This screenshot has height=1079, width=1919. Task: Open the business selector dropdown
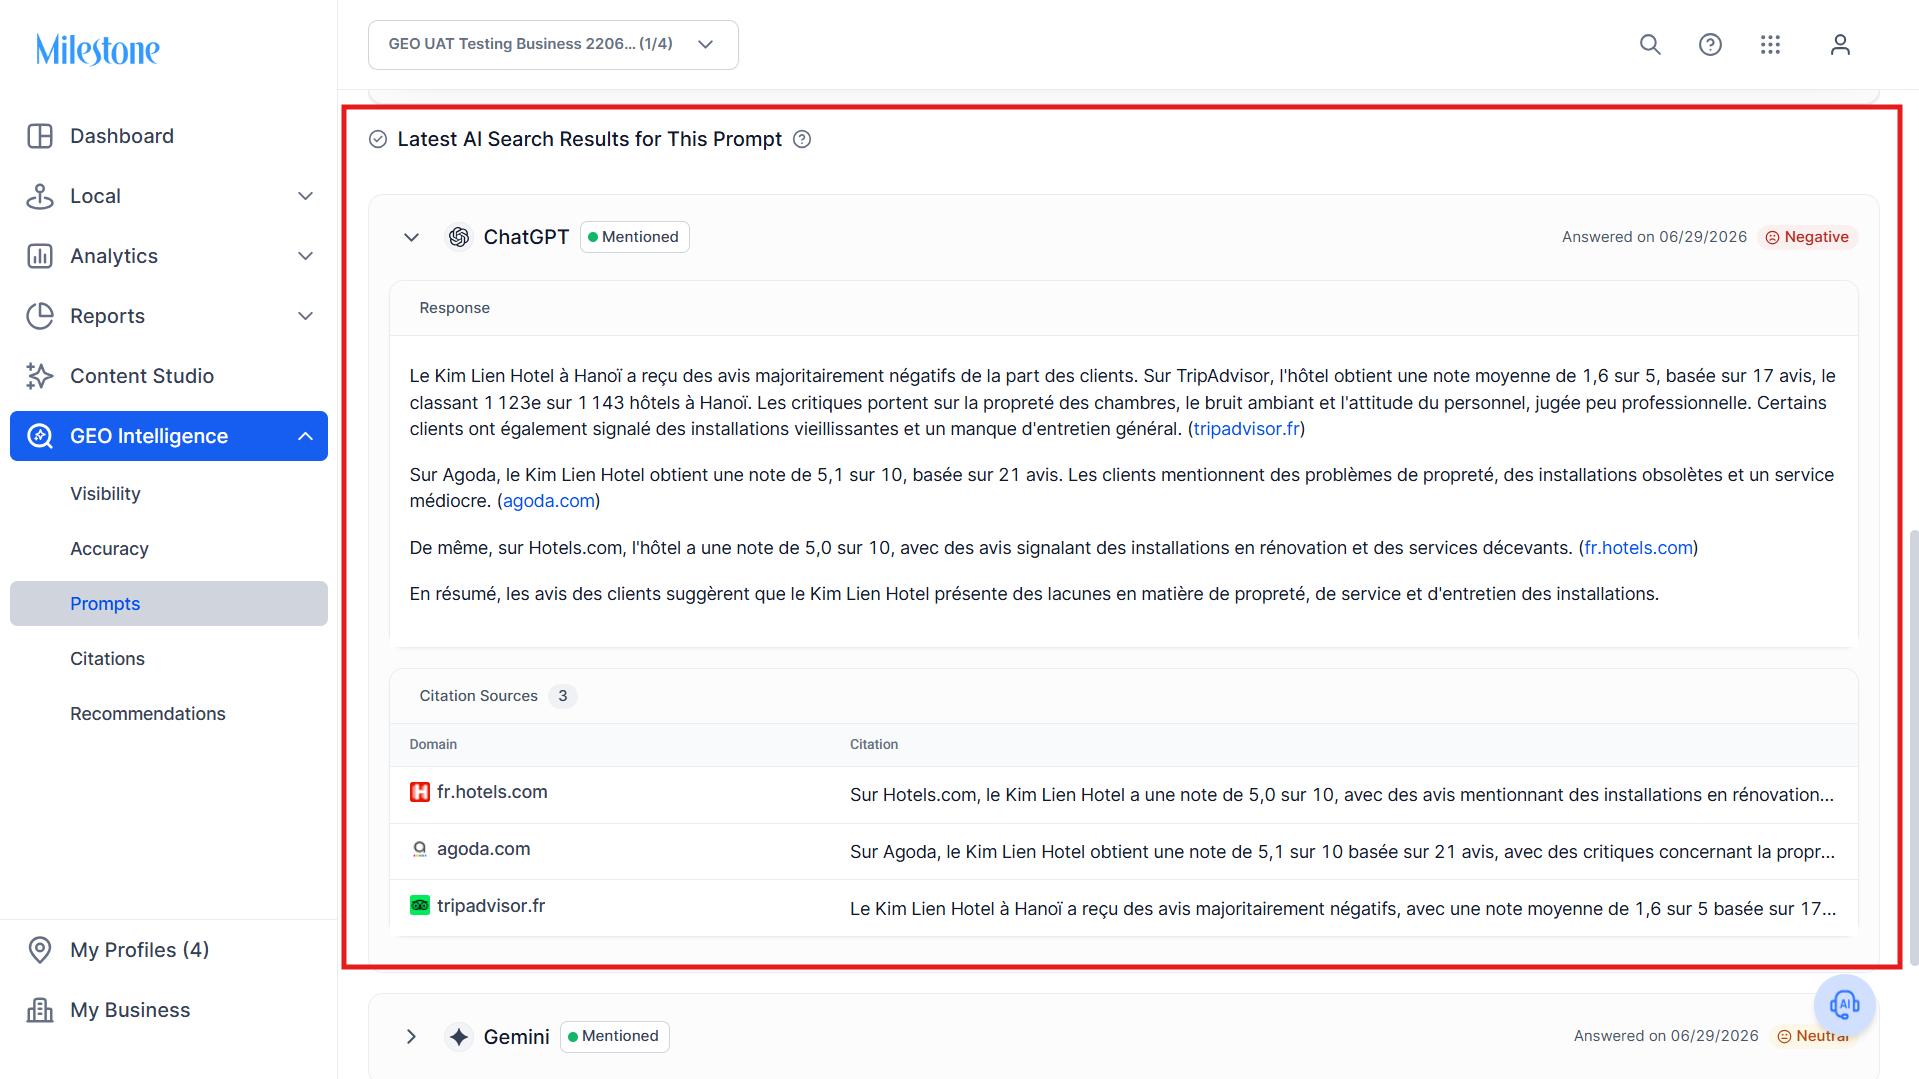click(x=553, y=45)
